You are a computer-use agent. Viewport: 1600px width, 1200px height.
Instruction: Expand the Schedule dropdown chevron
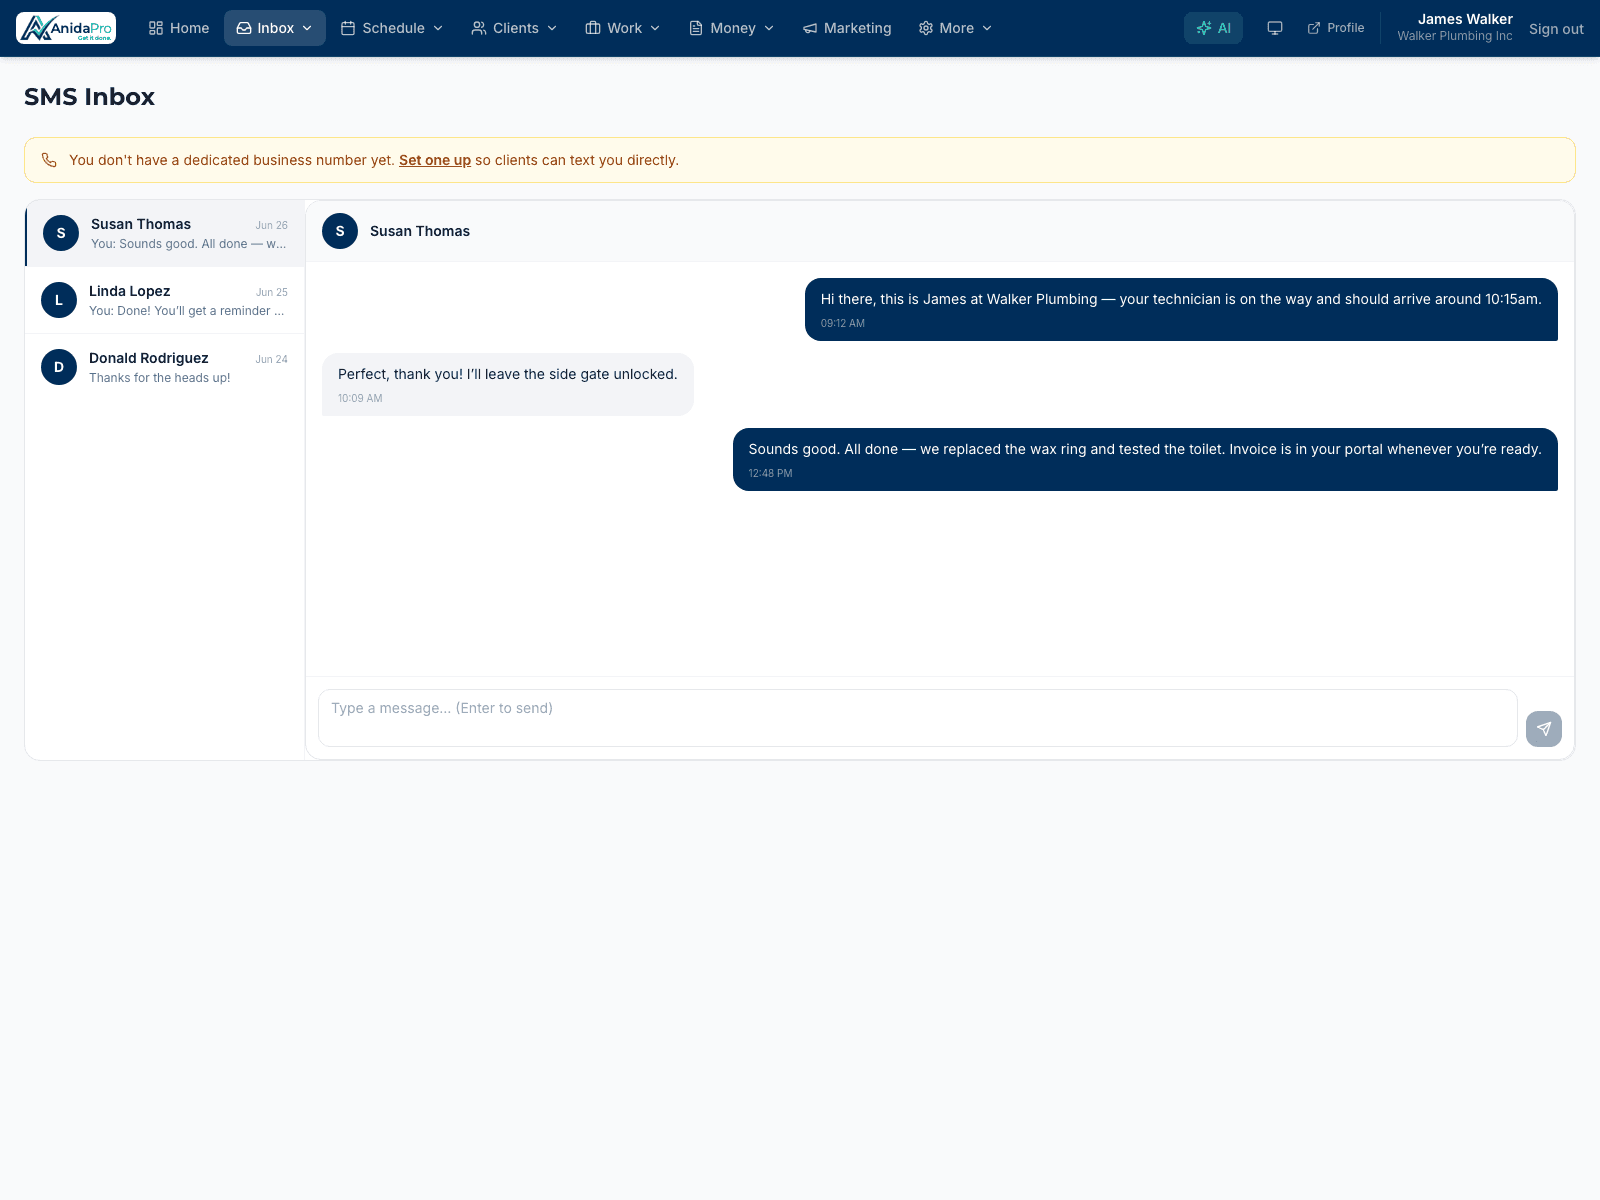[x=438, y=28]
